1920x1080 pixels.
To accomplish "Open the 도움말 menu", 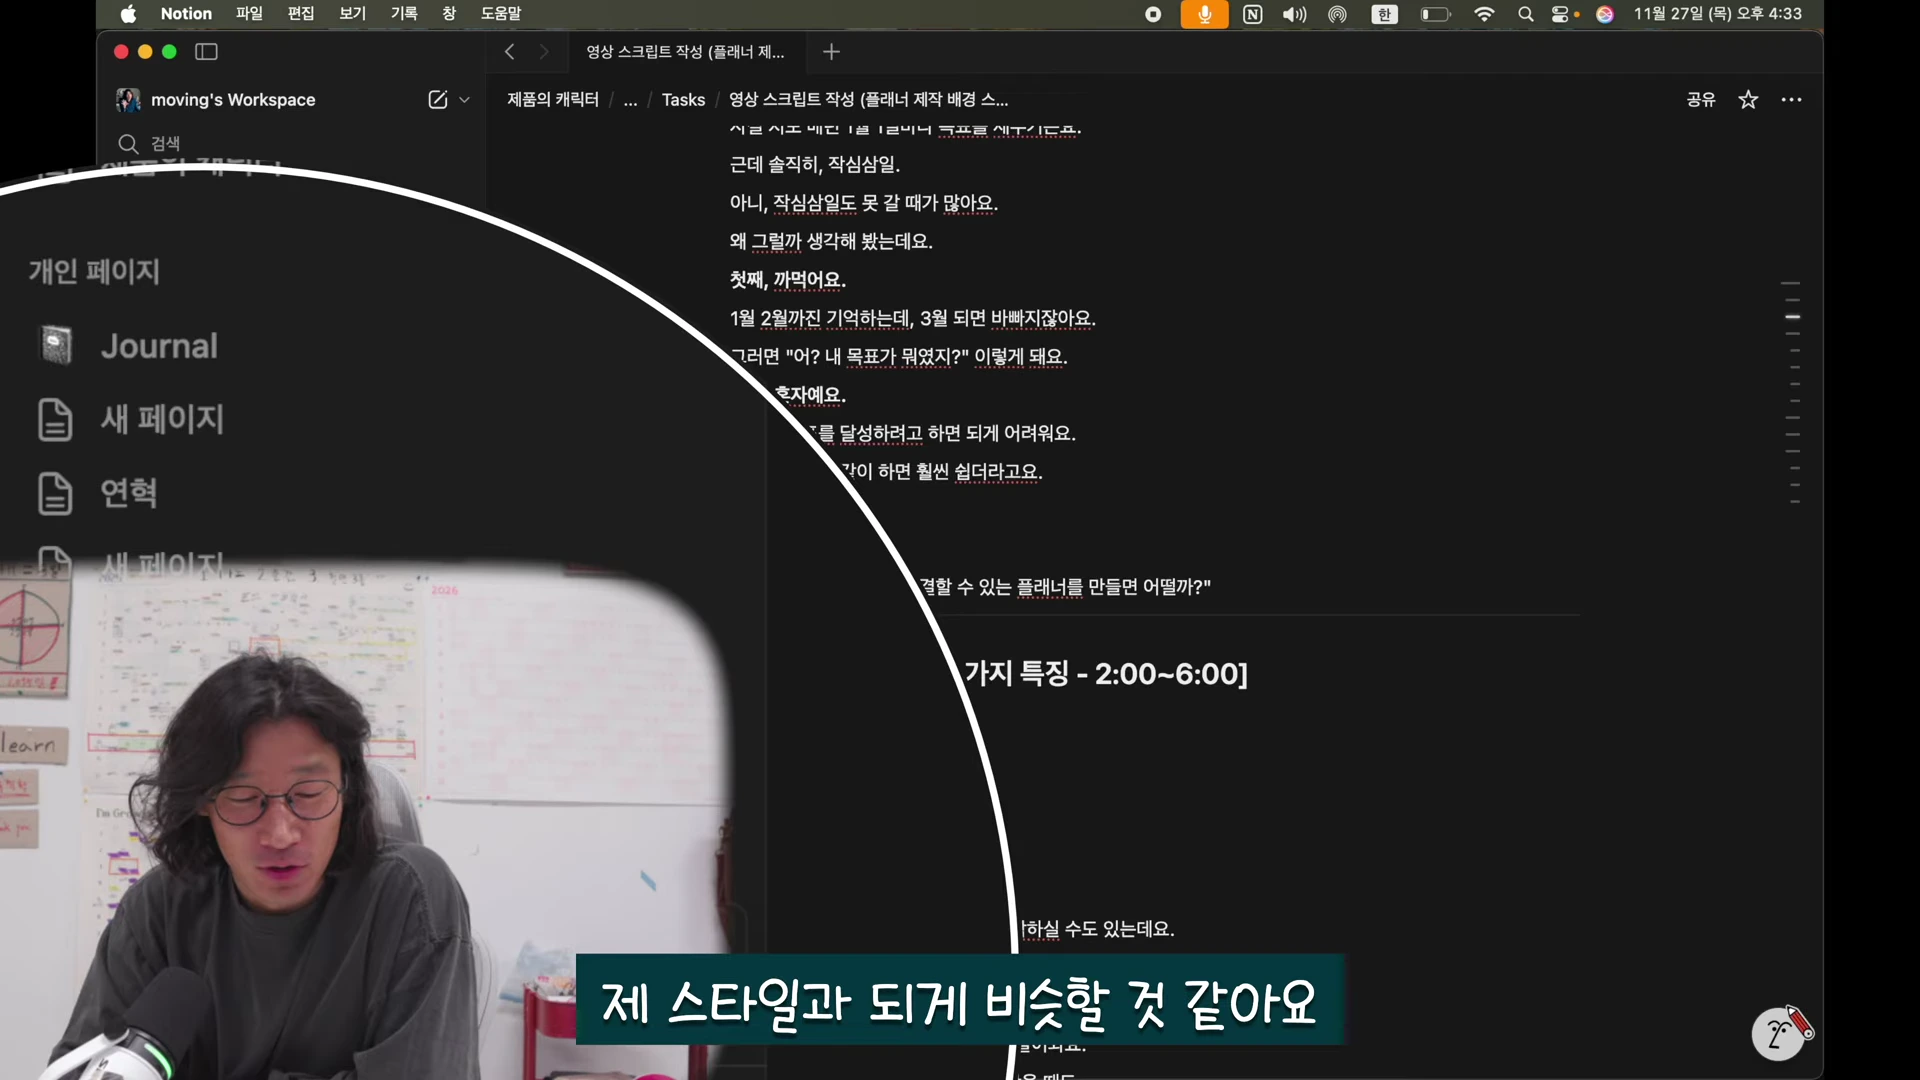I will point(501,14).
